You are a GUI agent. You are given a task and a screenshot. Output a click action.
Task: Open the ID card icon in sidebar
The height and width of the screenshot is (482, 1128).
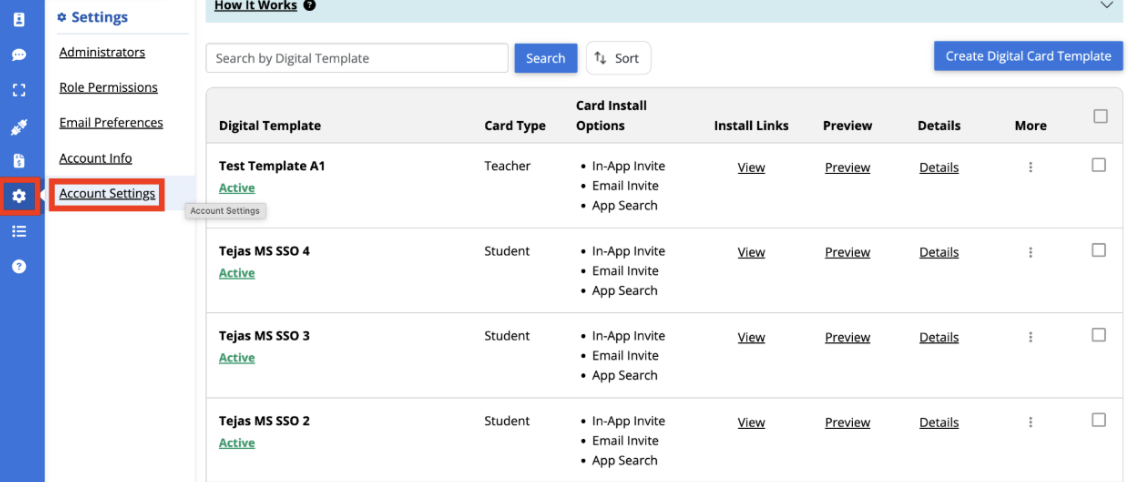tap(19, 19)
